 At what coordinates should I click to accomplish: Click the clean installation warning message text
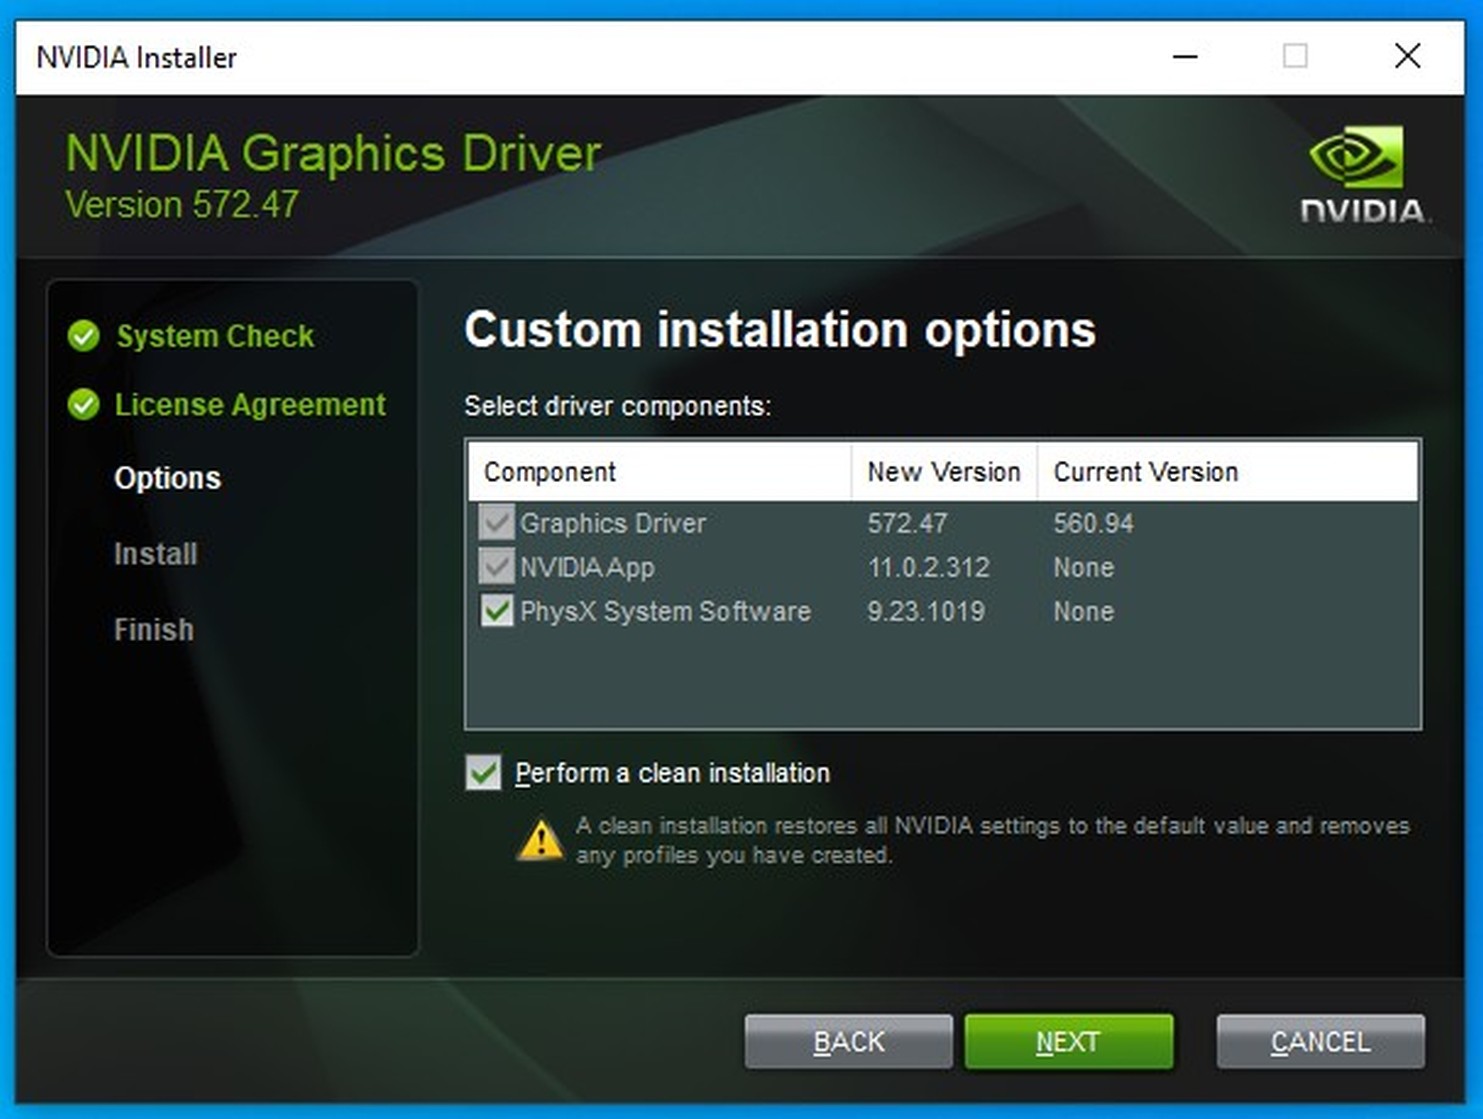point(992,840)
